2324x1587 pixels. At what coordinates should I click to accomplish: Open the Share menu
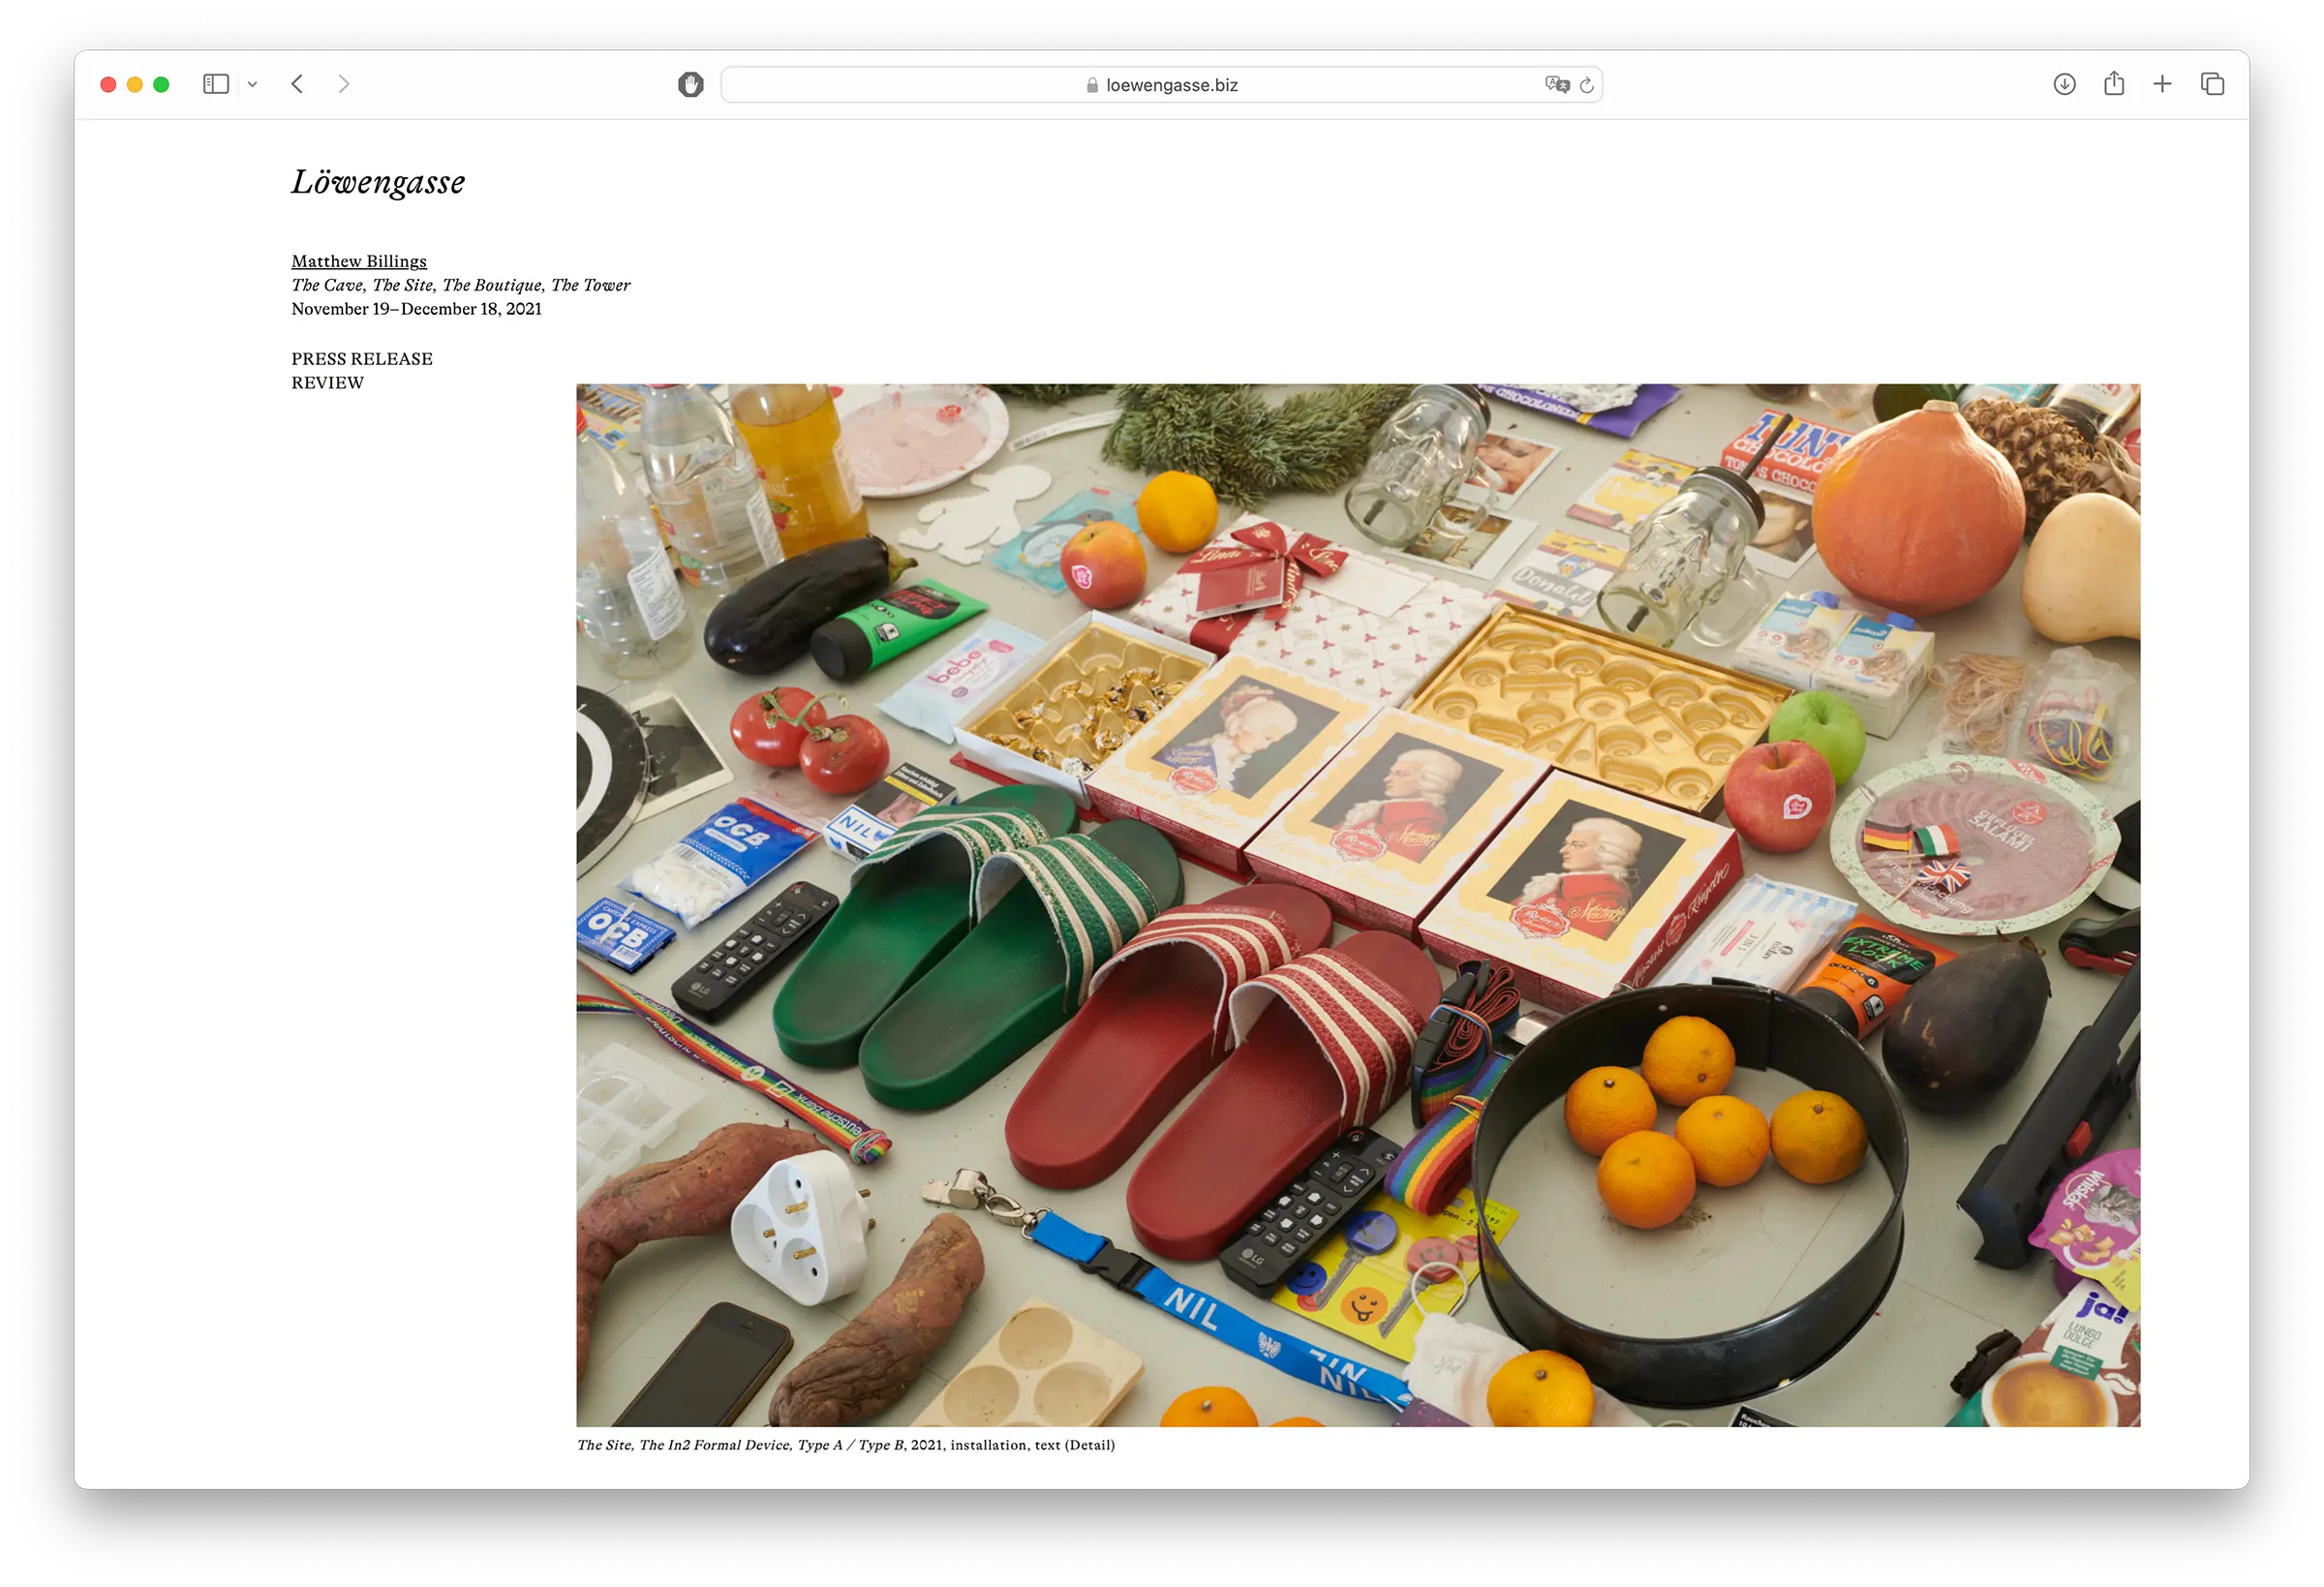pos(2113,84)
